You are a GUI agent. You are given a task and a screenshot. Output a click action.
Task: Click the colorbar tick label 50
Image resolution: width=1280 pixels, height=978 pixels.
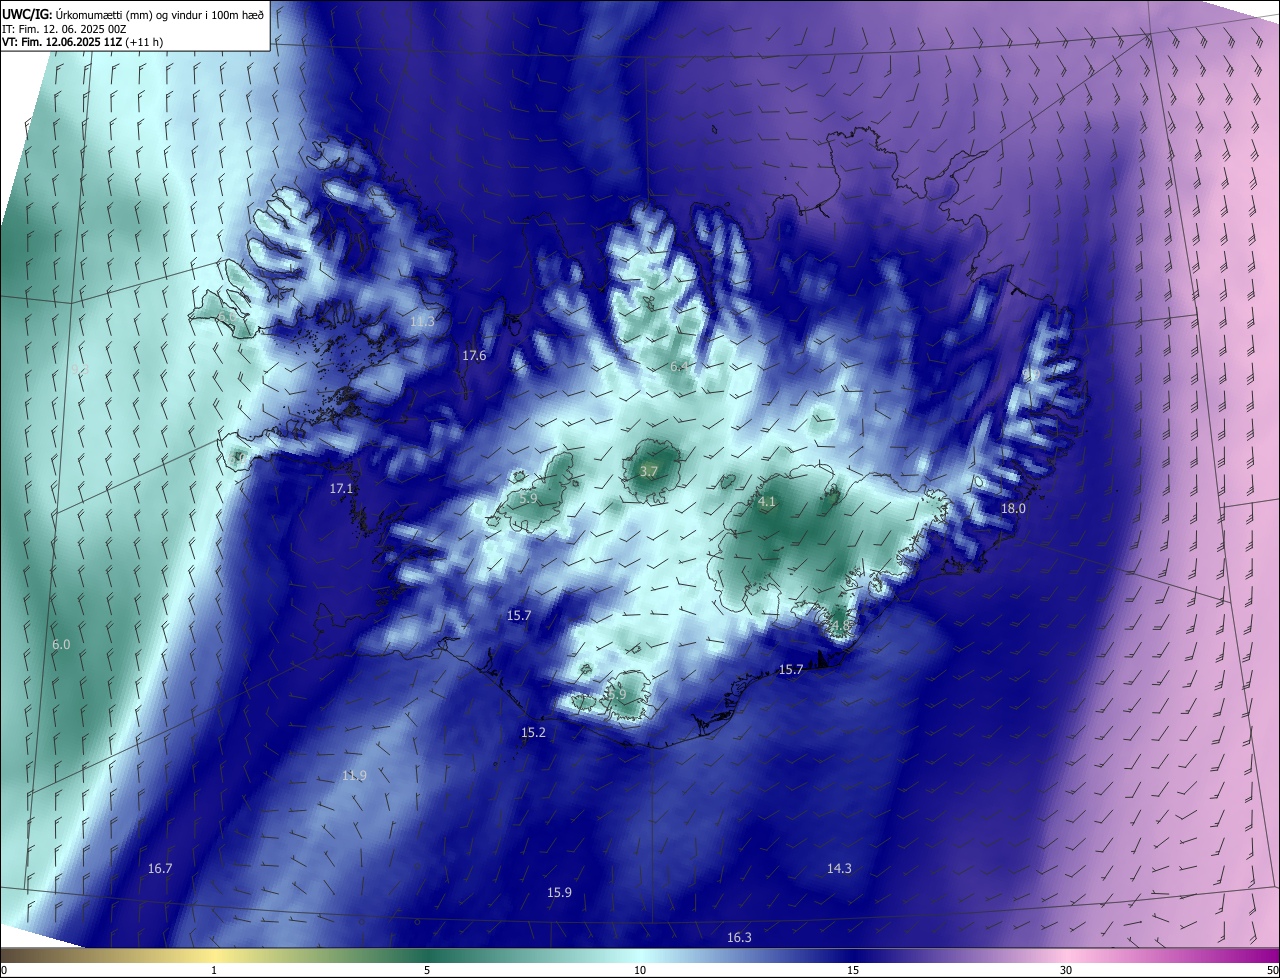coord(1272,971)
